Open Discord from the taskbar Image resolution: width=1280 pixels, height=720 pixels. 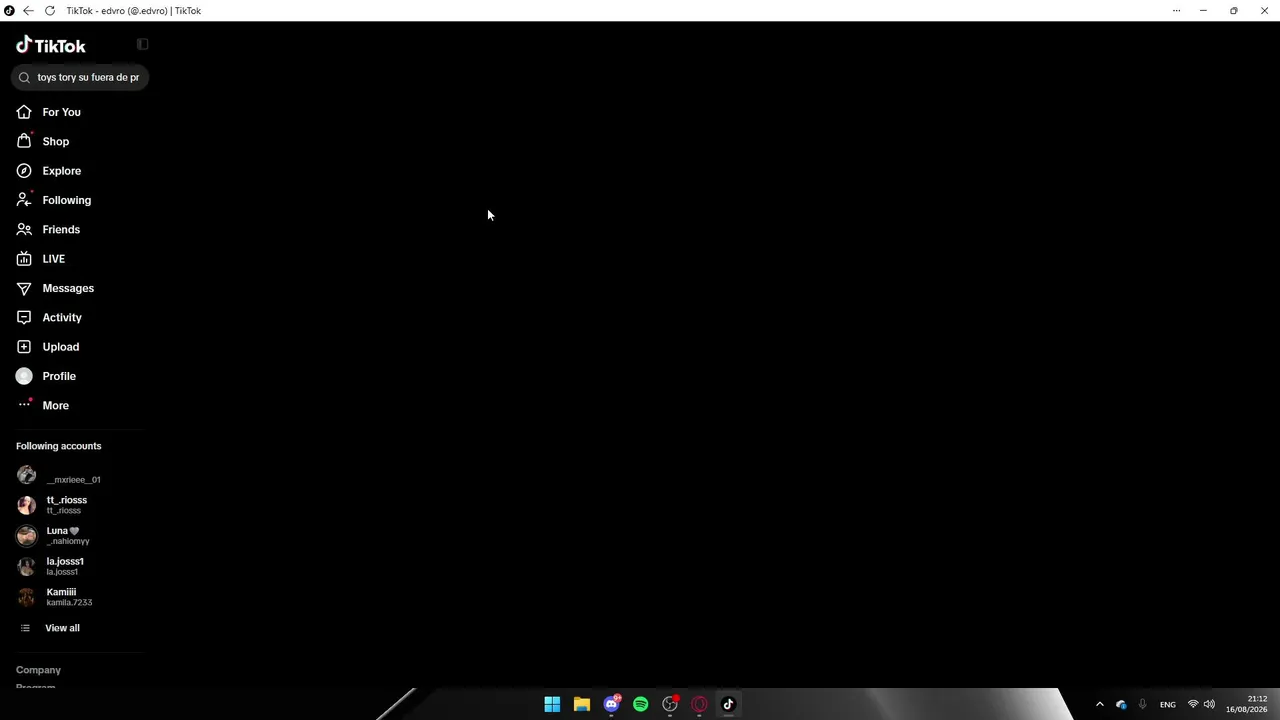pyautogui.click(x=611, y=704)
